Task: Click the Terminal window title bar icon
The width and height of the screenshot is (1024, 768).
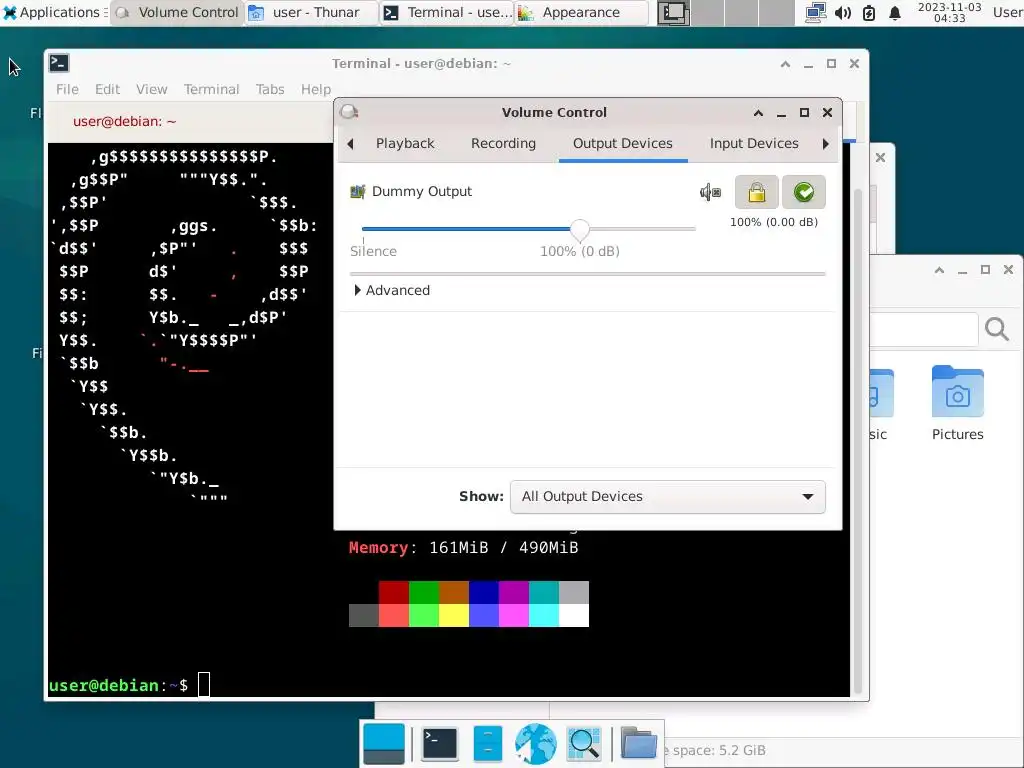Action: click(59, 63)
